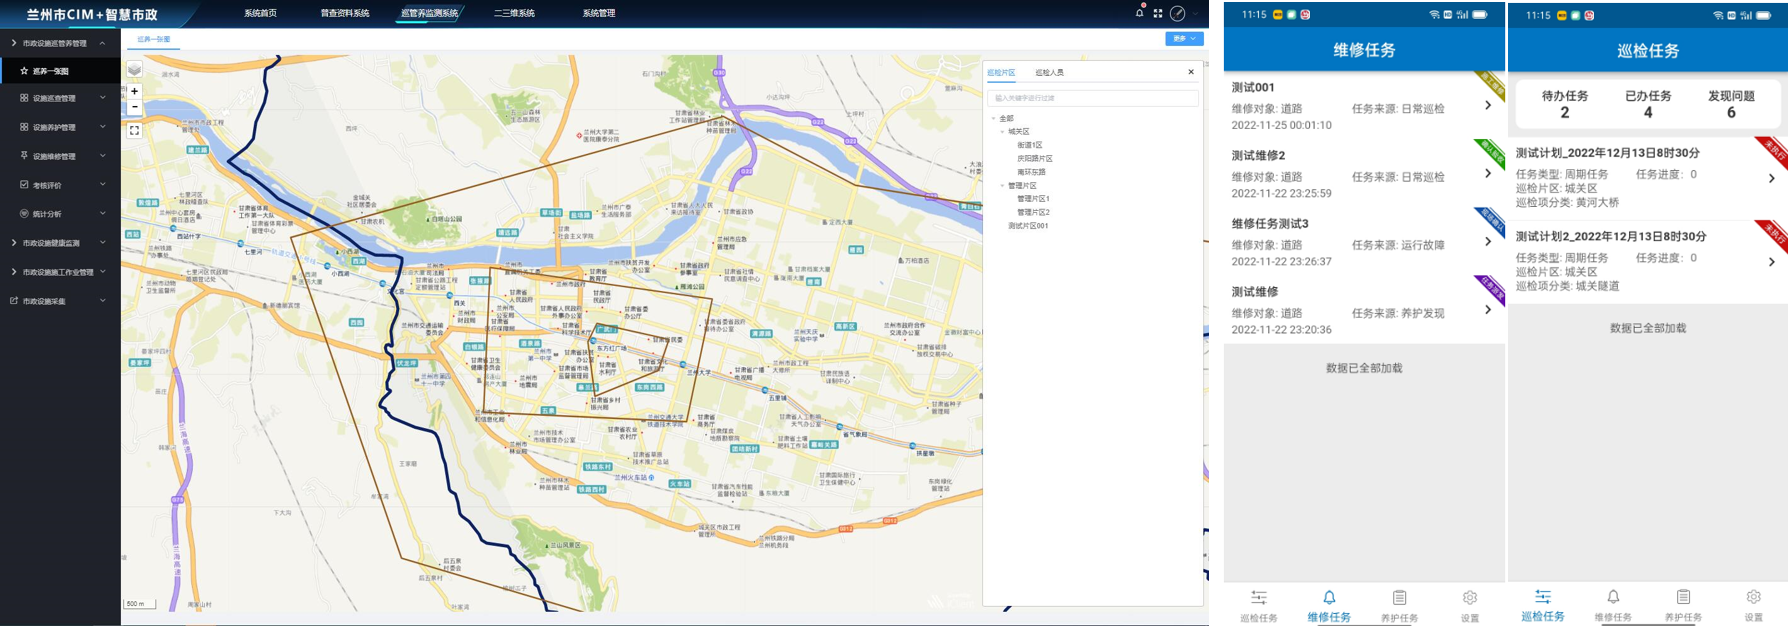View the 已办任务 completed tasks count
This screenshot has height=626, width=1788.
click(x=1647, y=104)
